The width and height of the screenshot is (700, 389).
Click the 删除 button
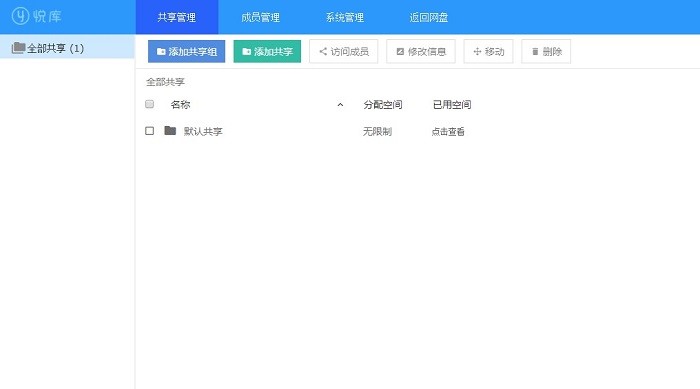coord(546,51)
